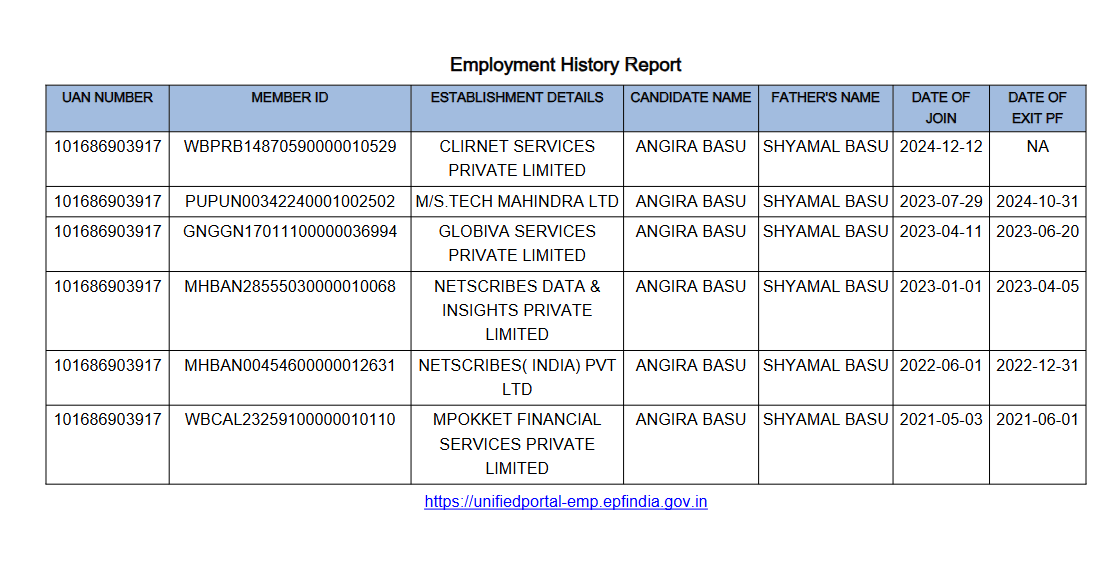Viewport: 1110px width, 582px height.
Task: Click join date 2022-06-01
Action: tap(941, 366)
